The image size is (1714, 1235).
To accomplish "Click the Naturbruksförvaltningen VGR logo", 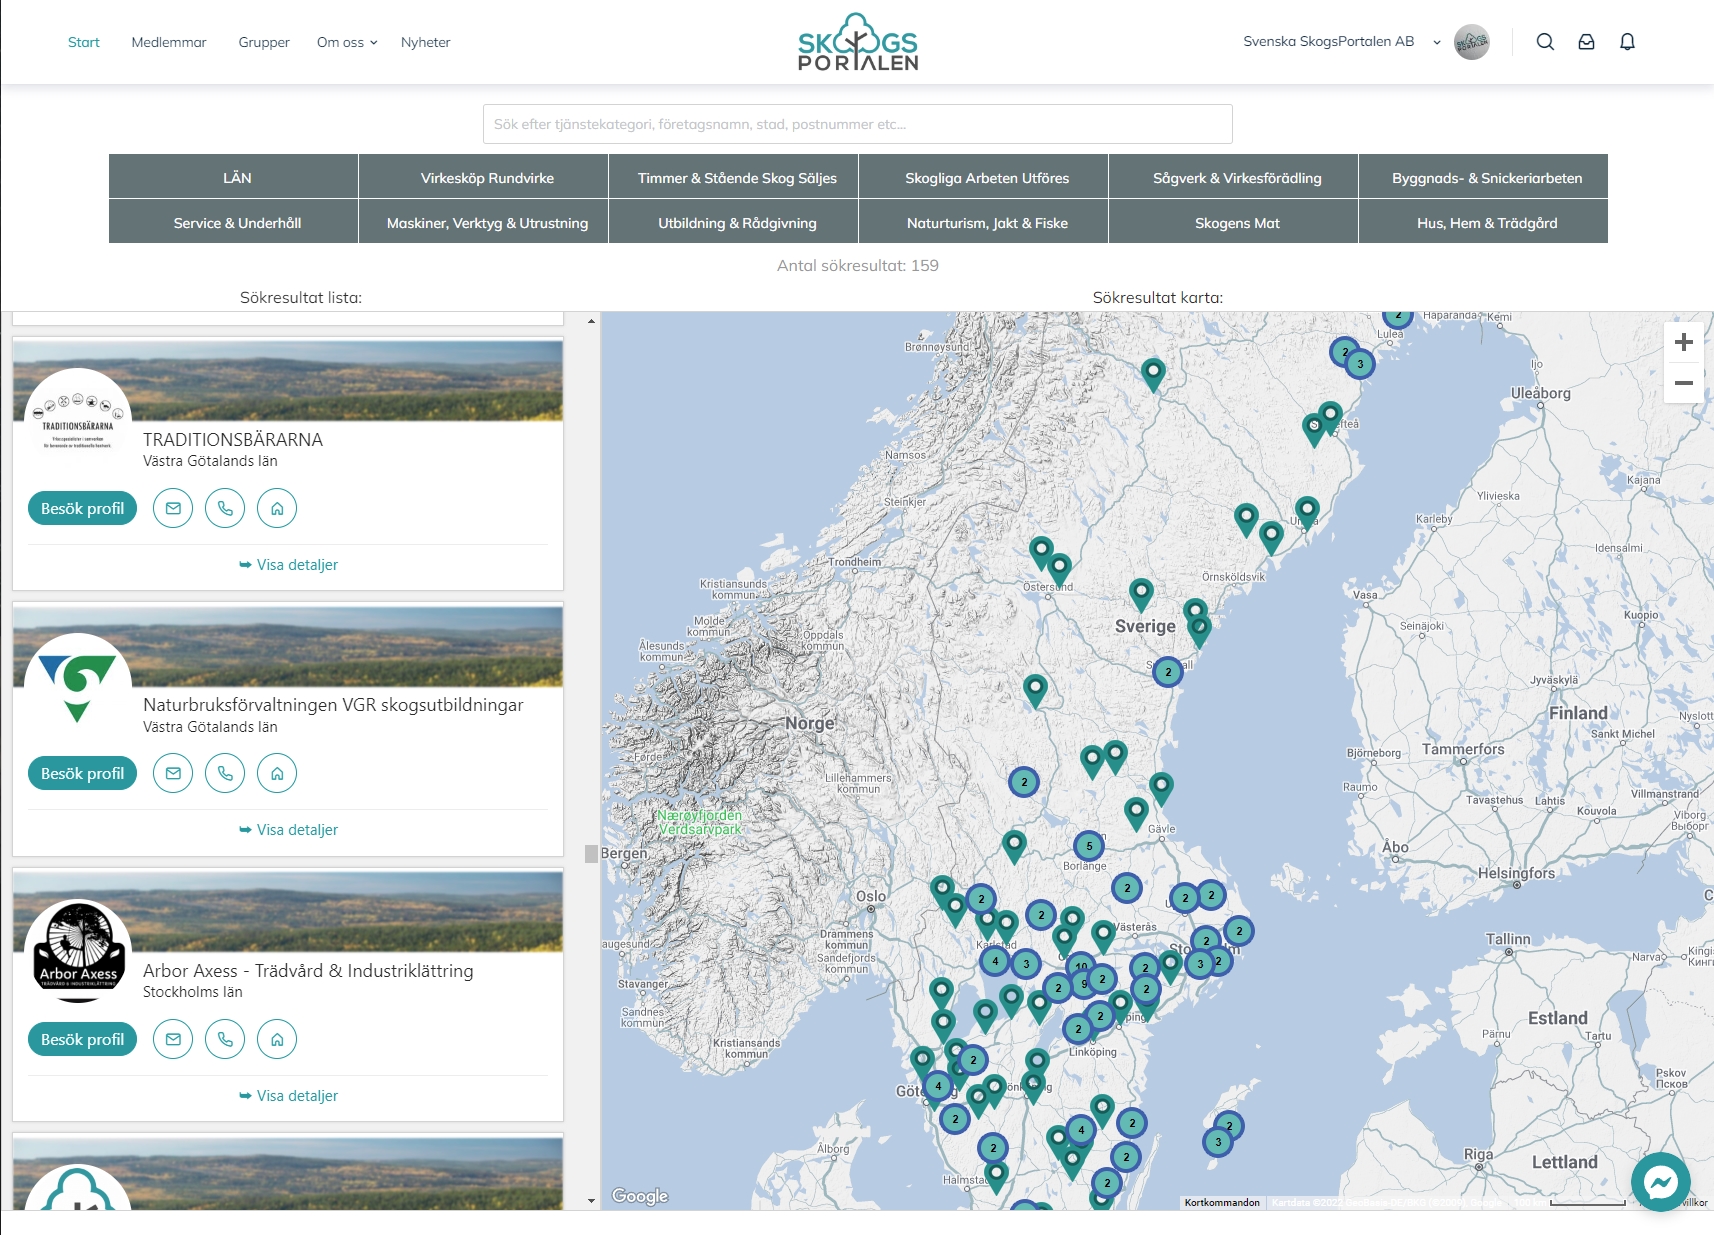I will coord(78,687).
